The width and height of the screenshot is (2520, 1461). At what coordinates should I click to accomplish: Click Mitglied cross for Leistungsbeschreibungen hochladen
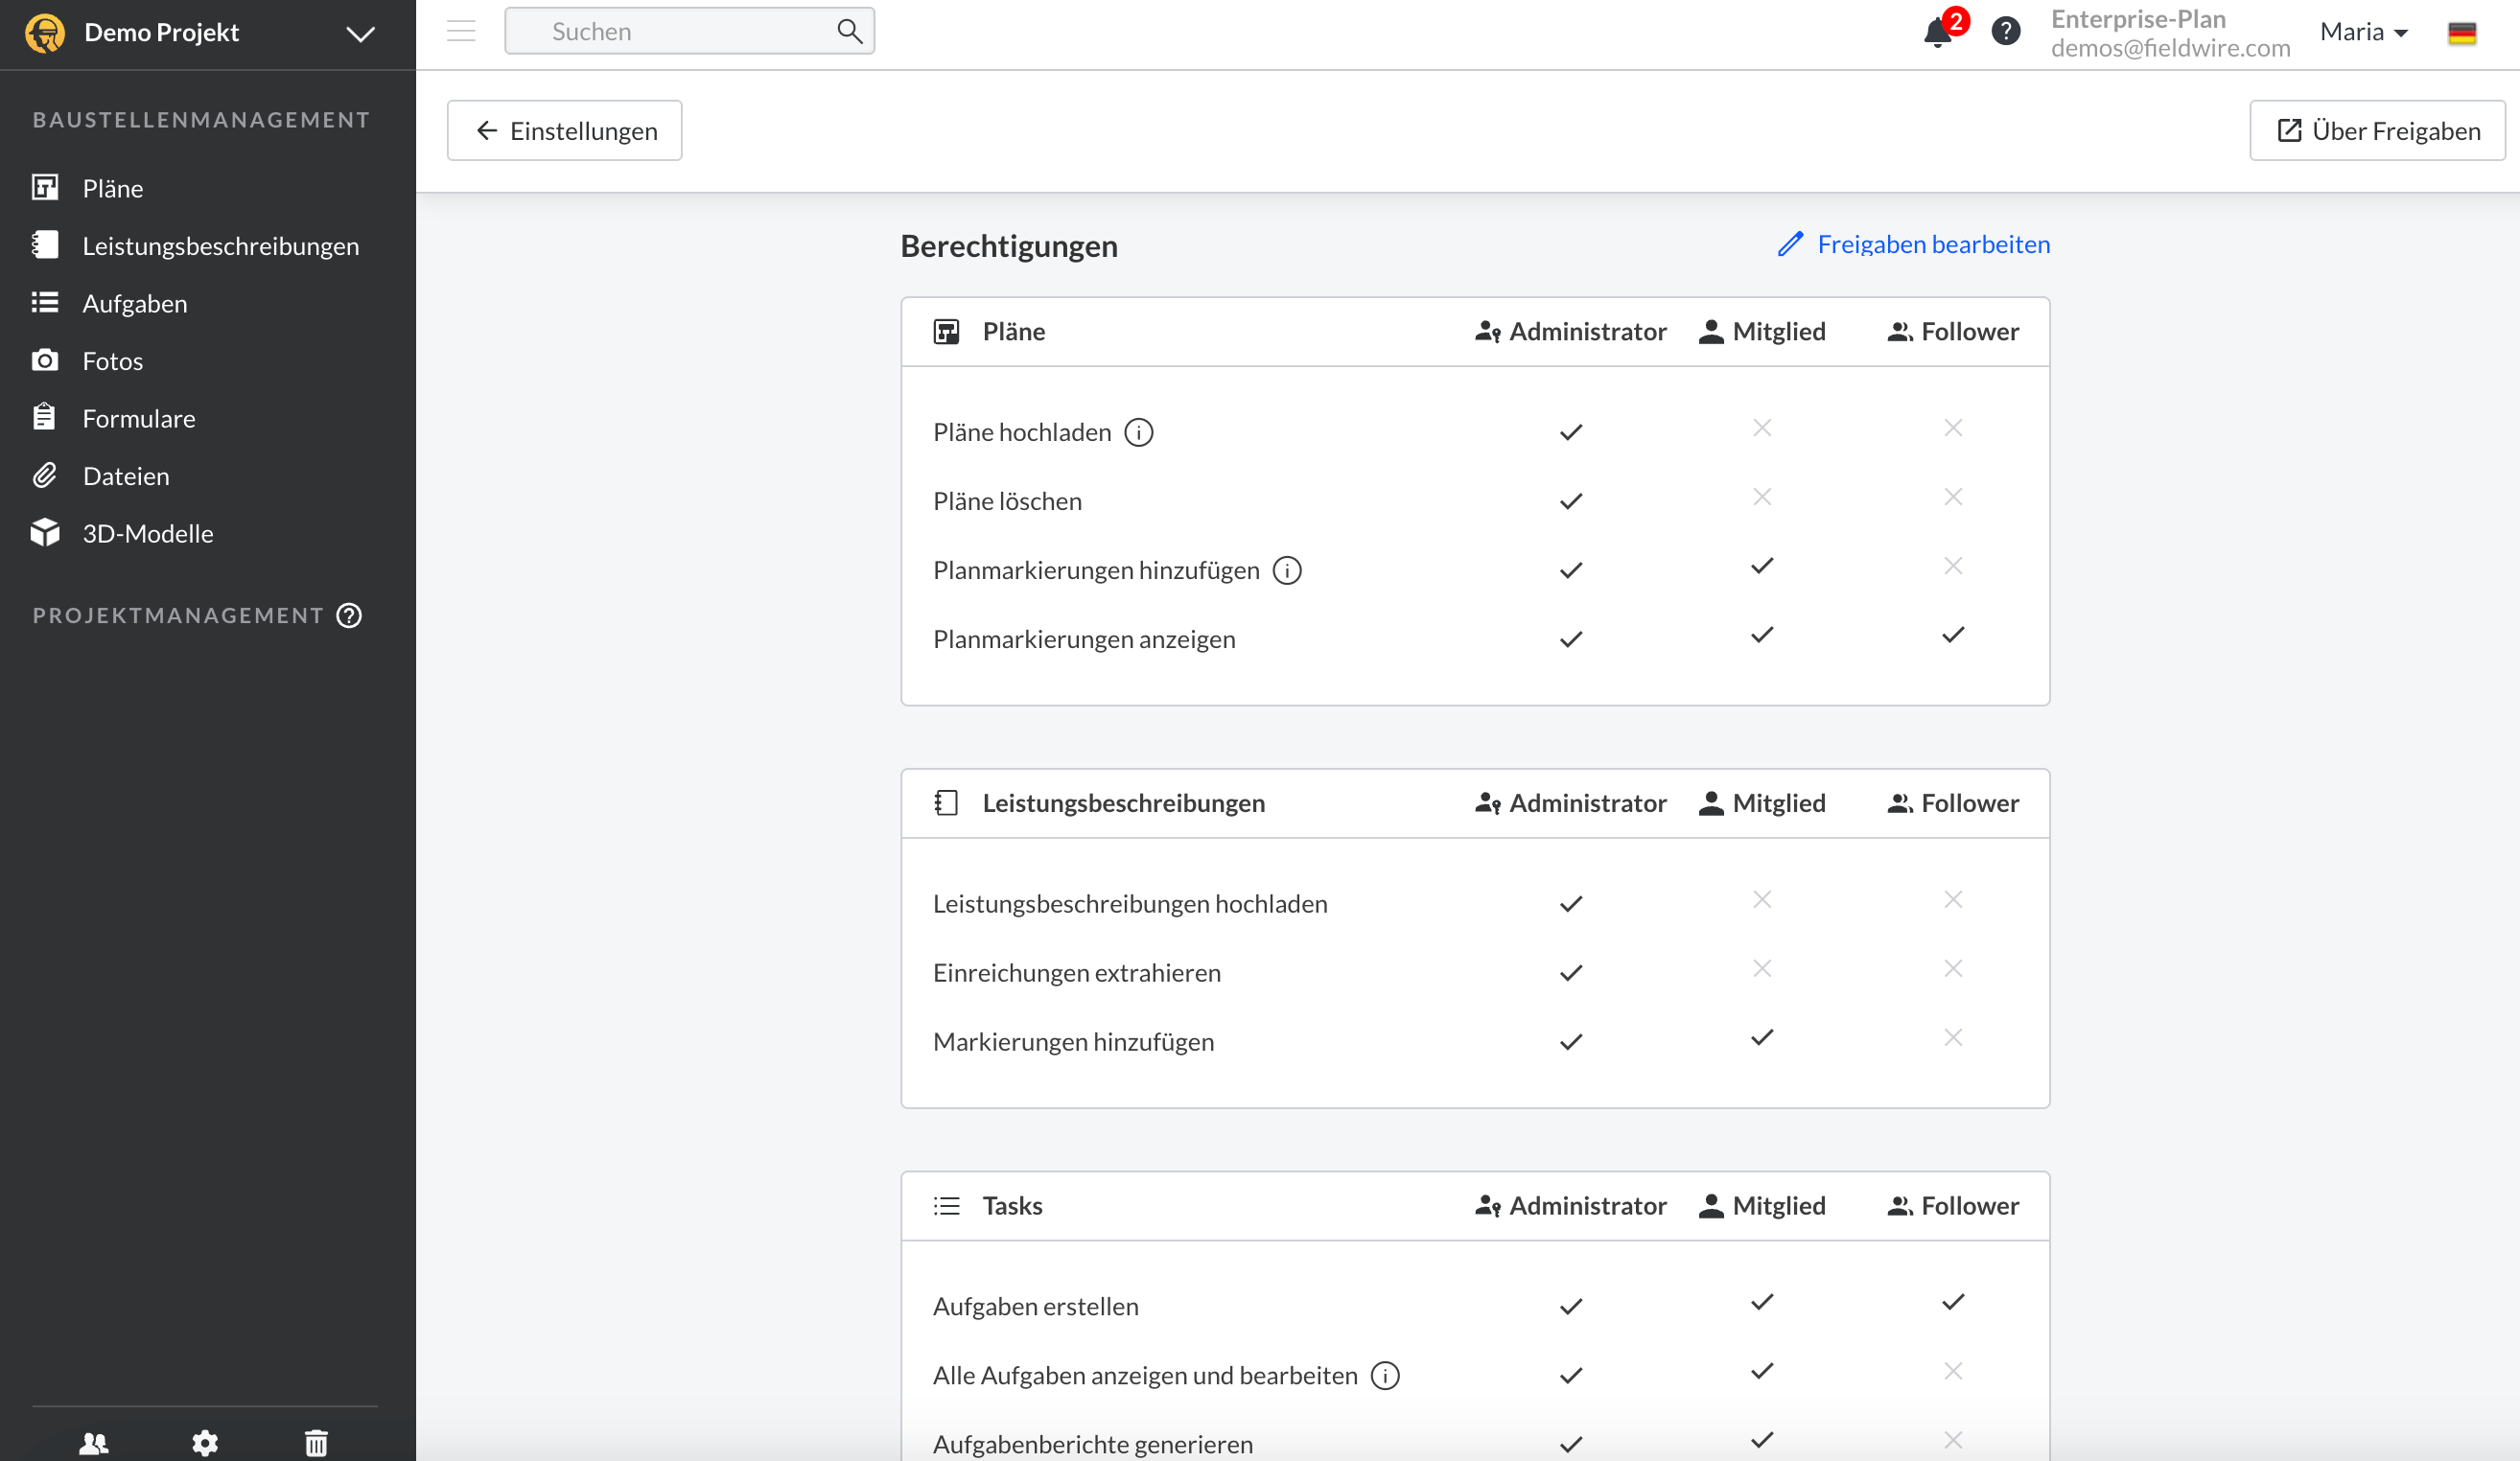(1762, 900)
